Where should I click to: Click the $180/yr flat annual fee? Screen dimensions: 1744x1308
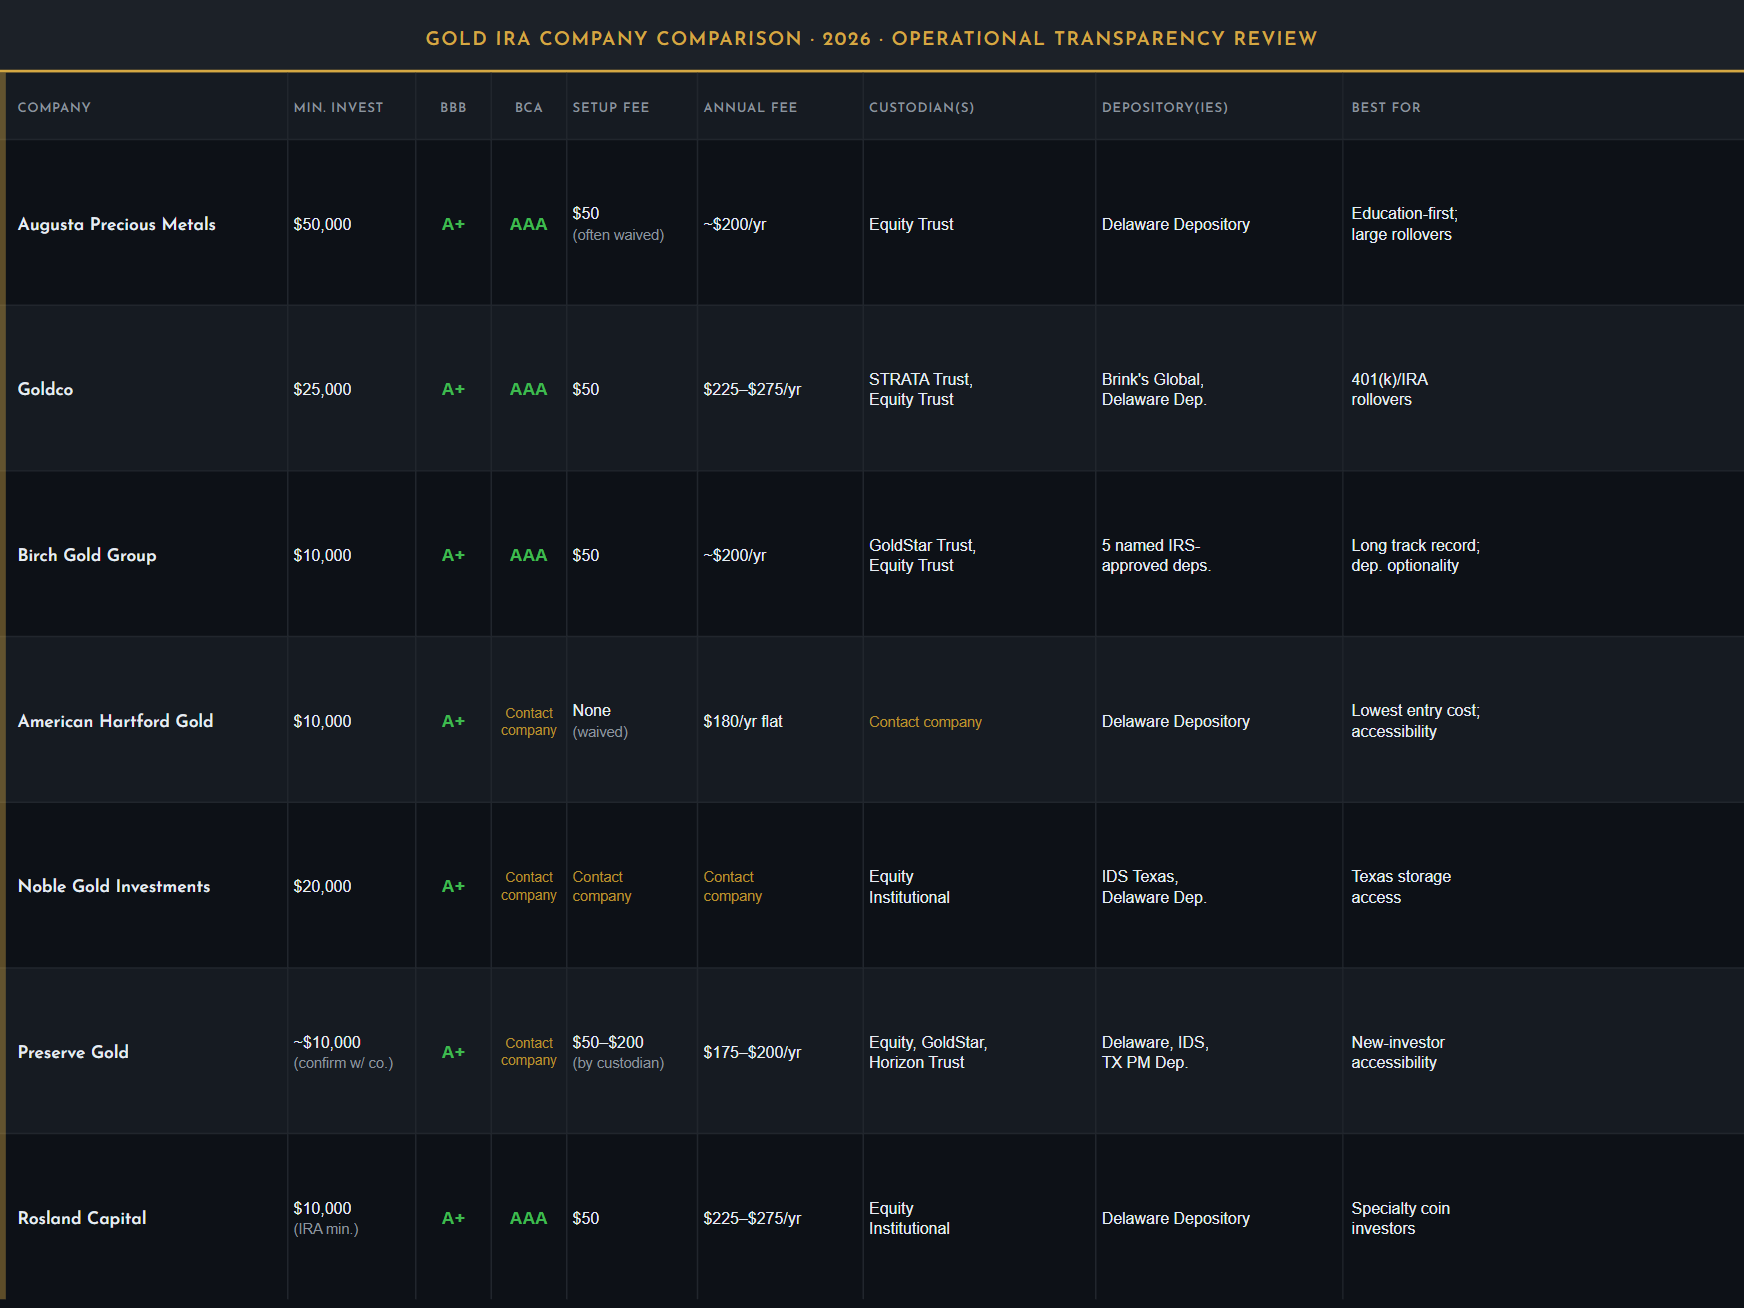(x=743, y=721)
